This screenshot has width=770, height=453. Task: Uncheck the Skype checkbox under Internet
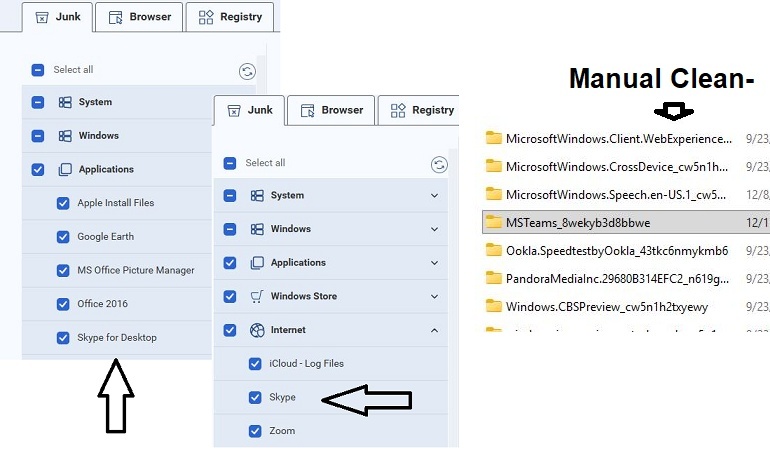point(255,397)
